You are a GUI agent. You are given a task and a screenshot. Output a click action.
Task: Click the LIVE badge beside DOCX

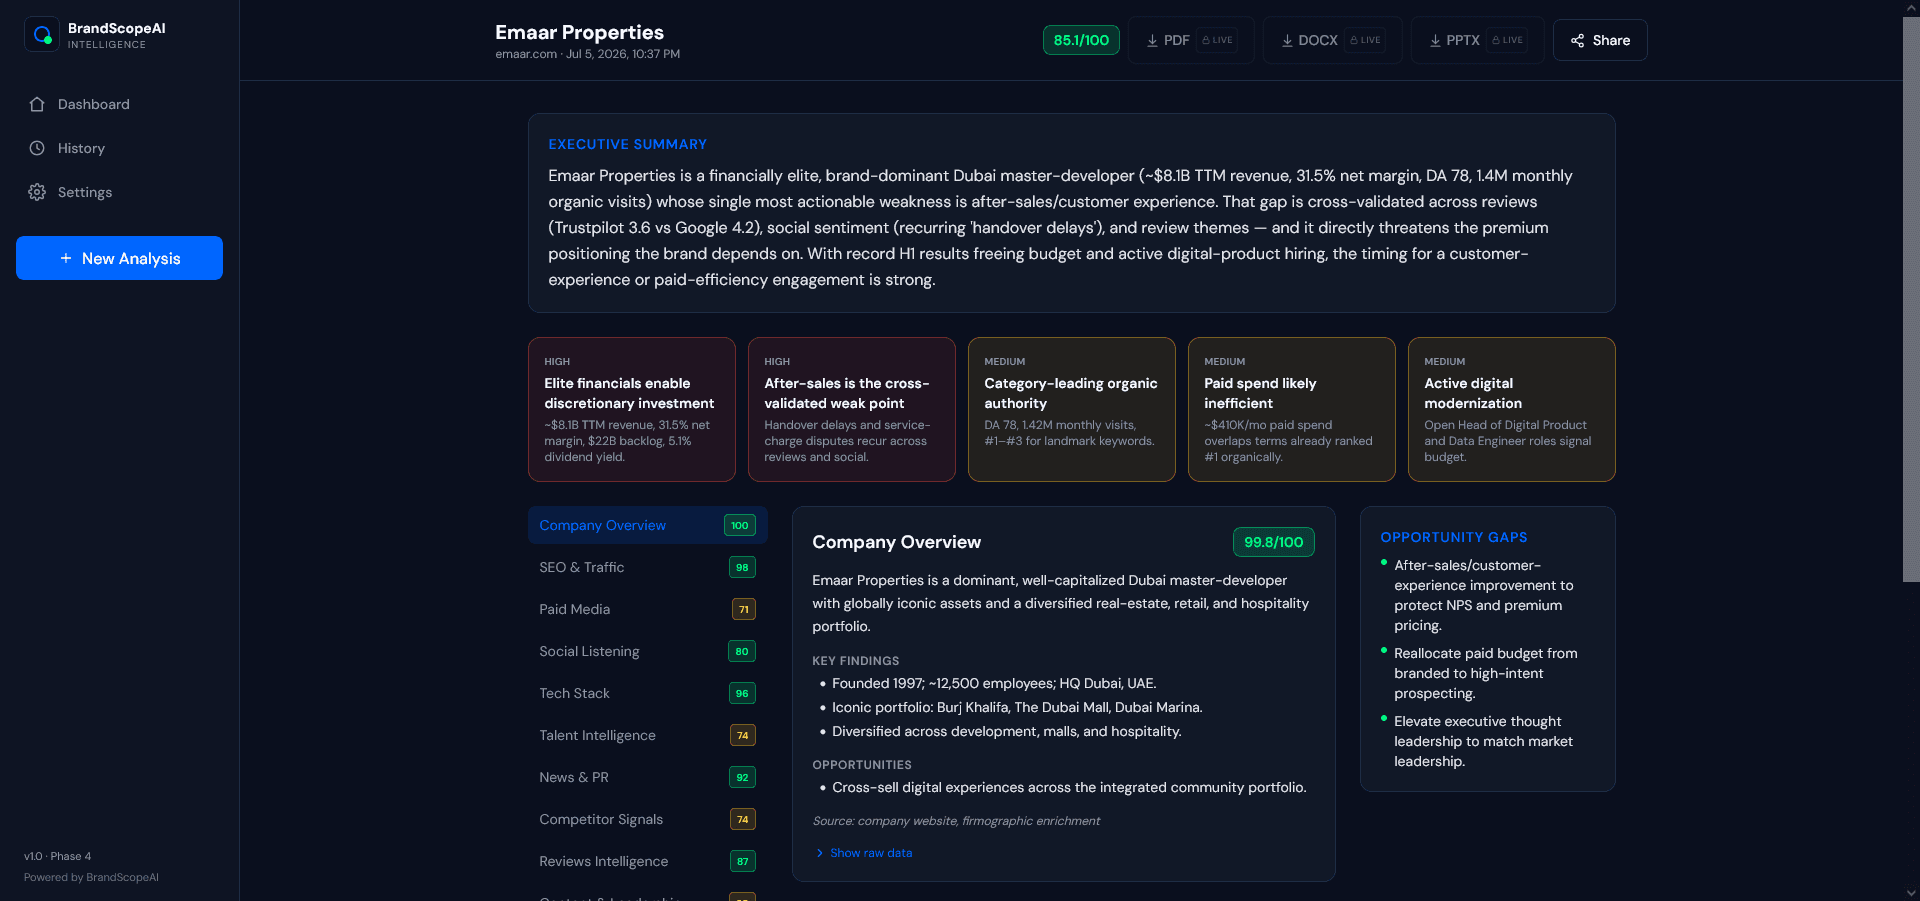[1365, 40]
